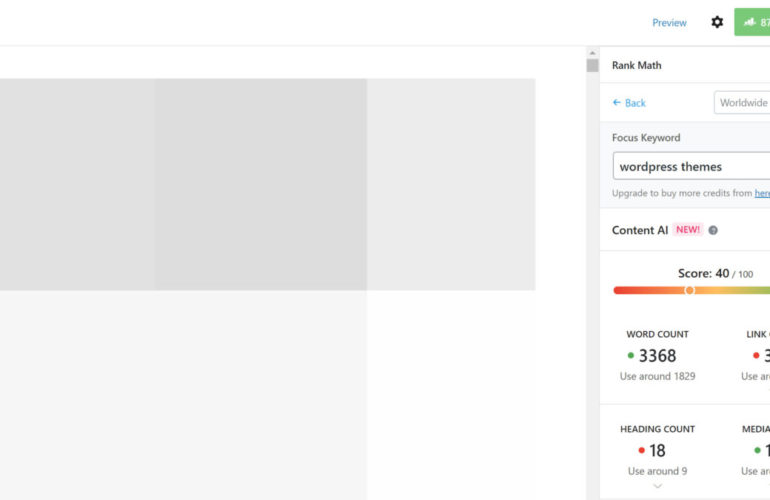Click the gray image placeholder block
Viewport: 770px width, 500px height.
[267, 184]
